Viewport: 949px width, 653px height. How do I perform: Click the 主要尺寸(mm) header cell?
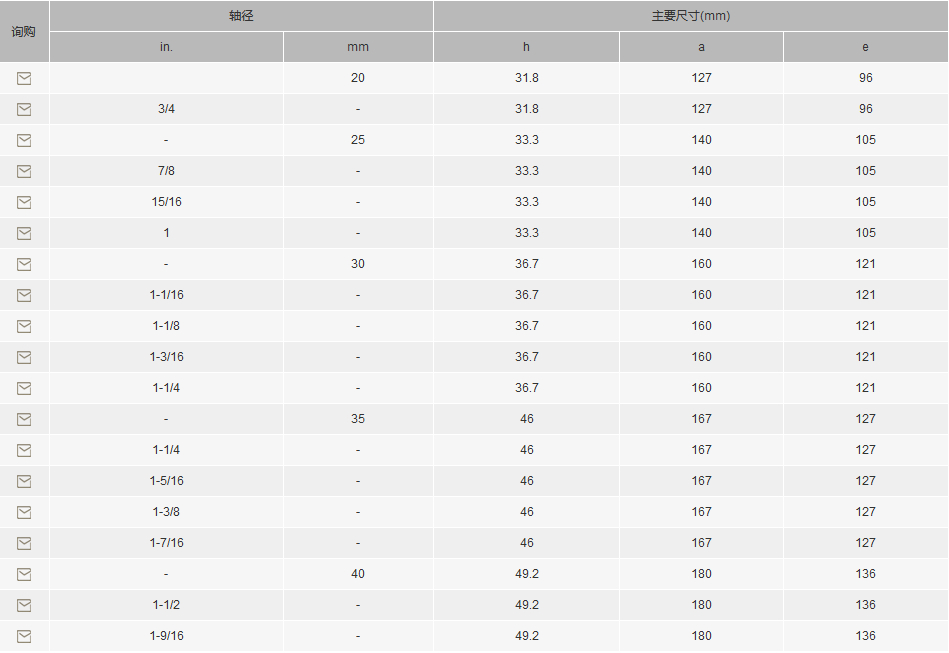pos(690,16)
